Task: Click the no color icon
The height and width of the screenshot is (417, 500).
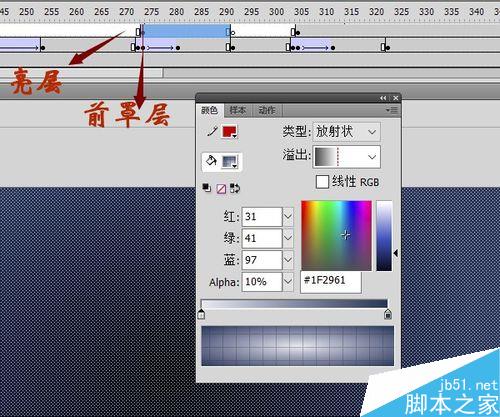Action: click(x=221, y=189)
